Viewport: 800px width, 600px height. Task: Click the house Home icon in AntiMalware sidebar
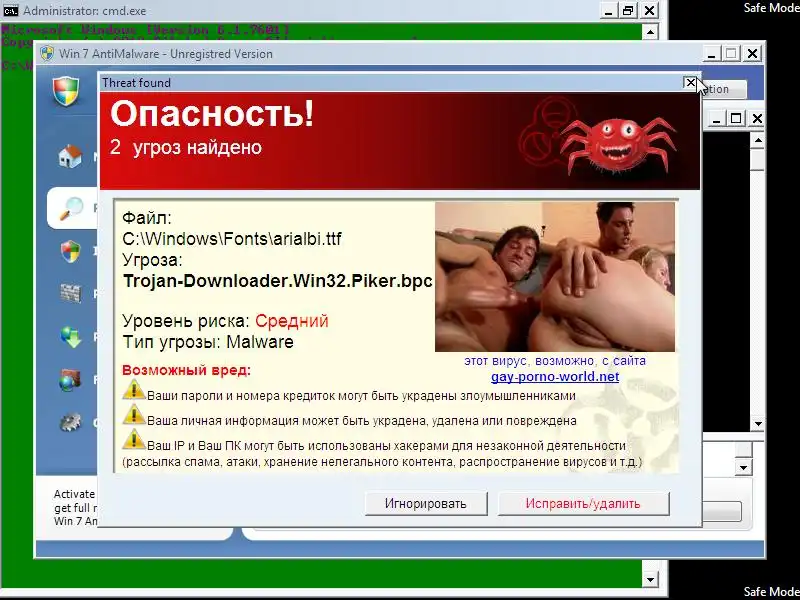70,156
